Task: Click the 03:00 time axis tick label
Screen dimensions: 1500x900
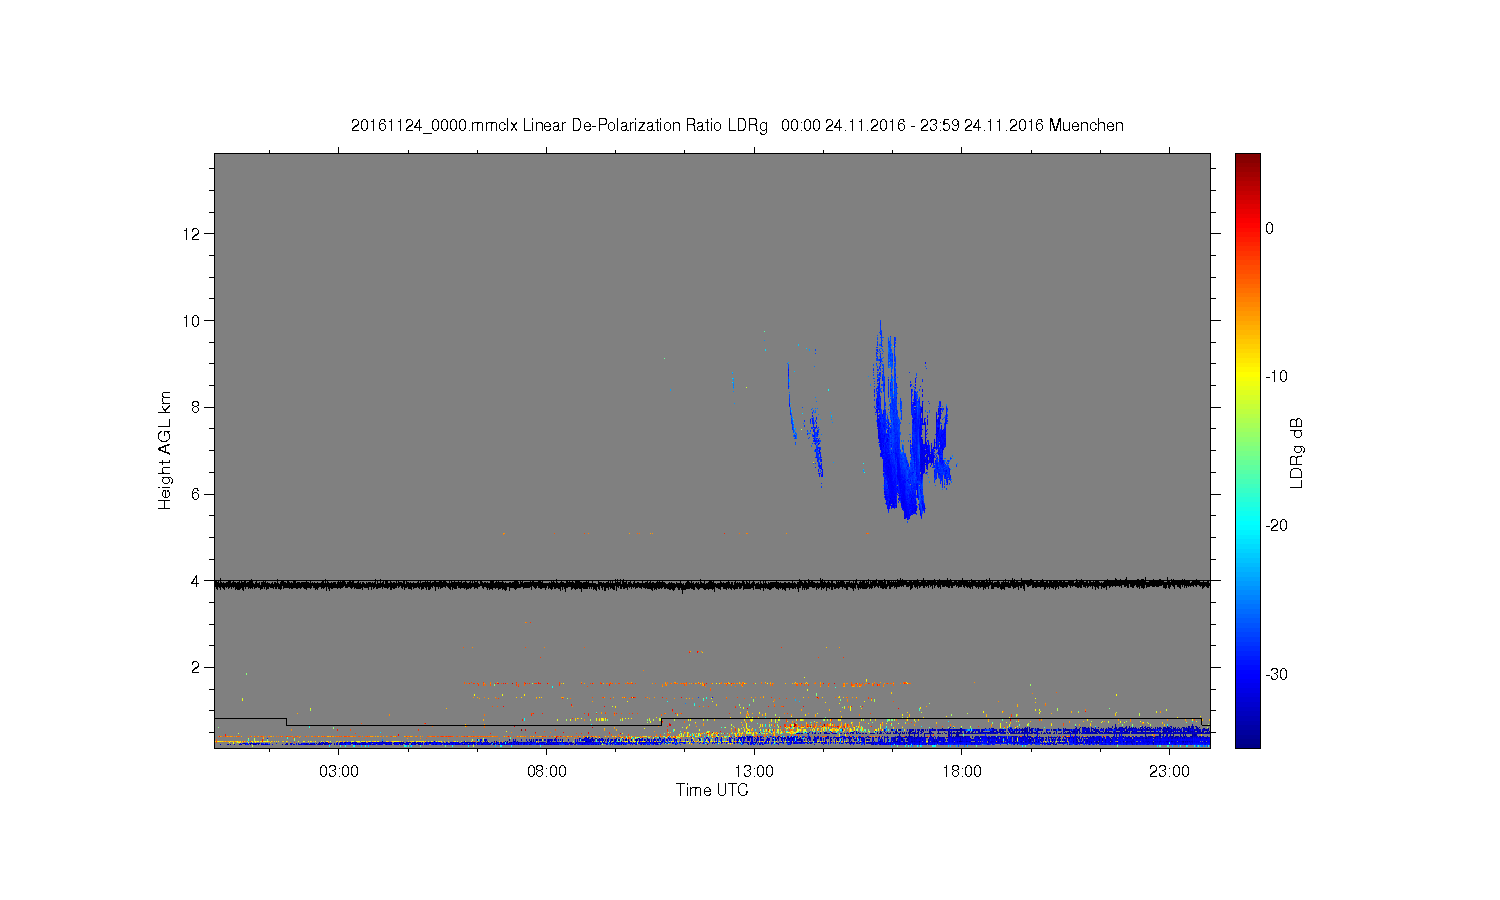Action: click(x=339, y=772)
